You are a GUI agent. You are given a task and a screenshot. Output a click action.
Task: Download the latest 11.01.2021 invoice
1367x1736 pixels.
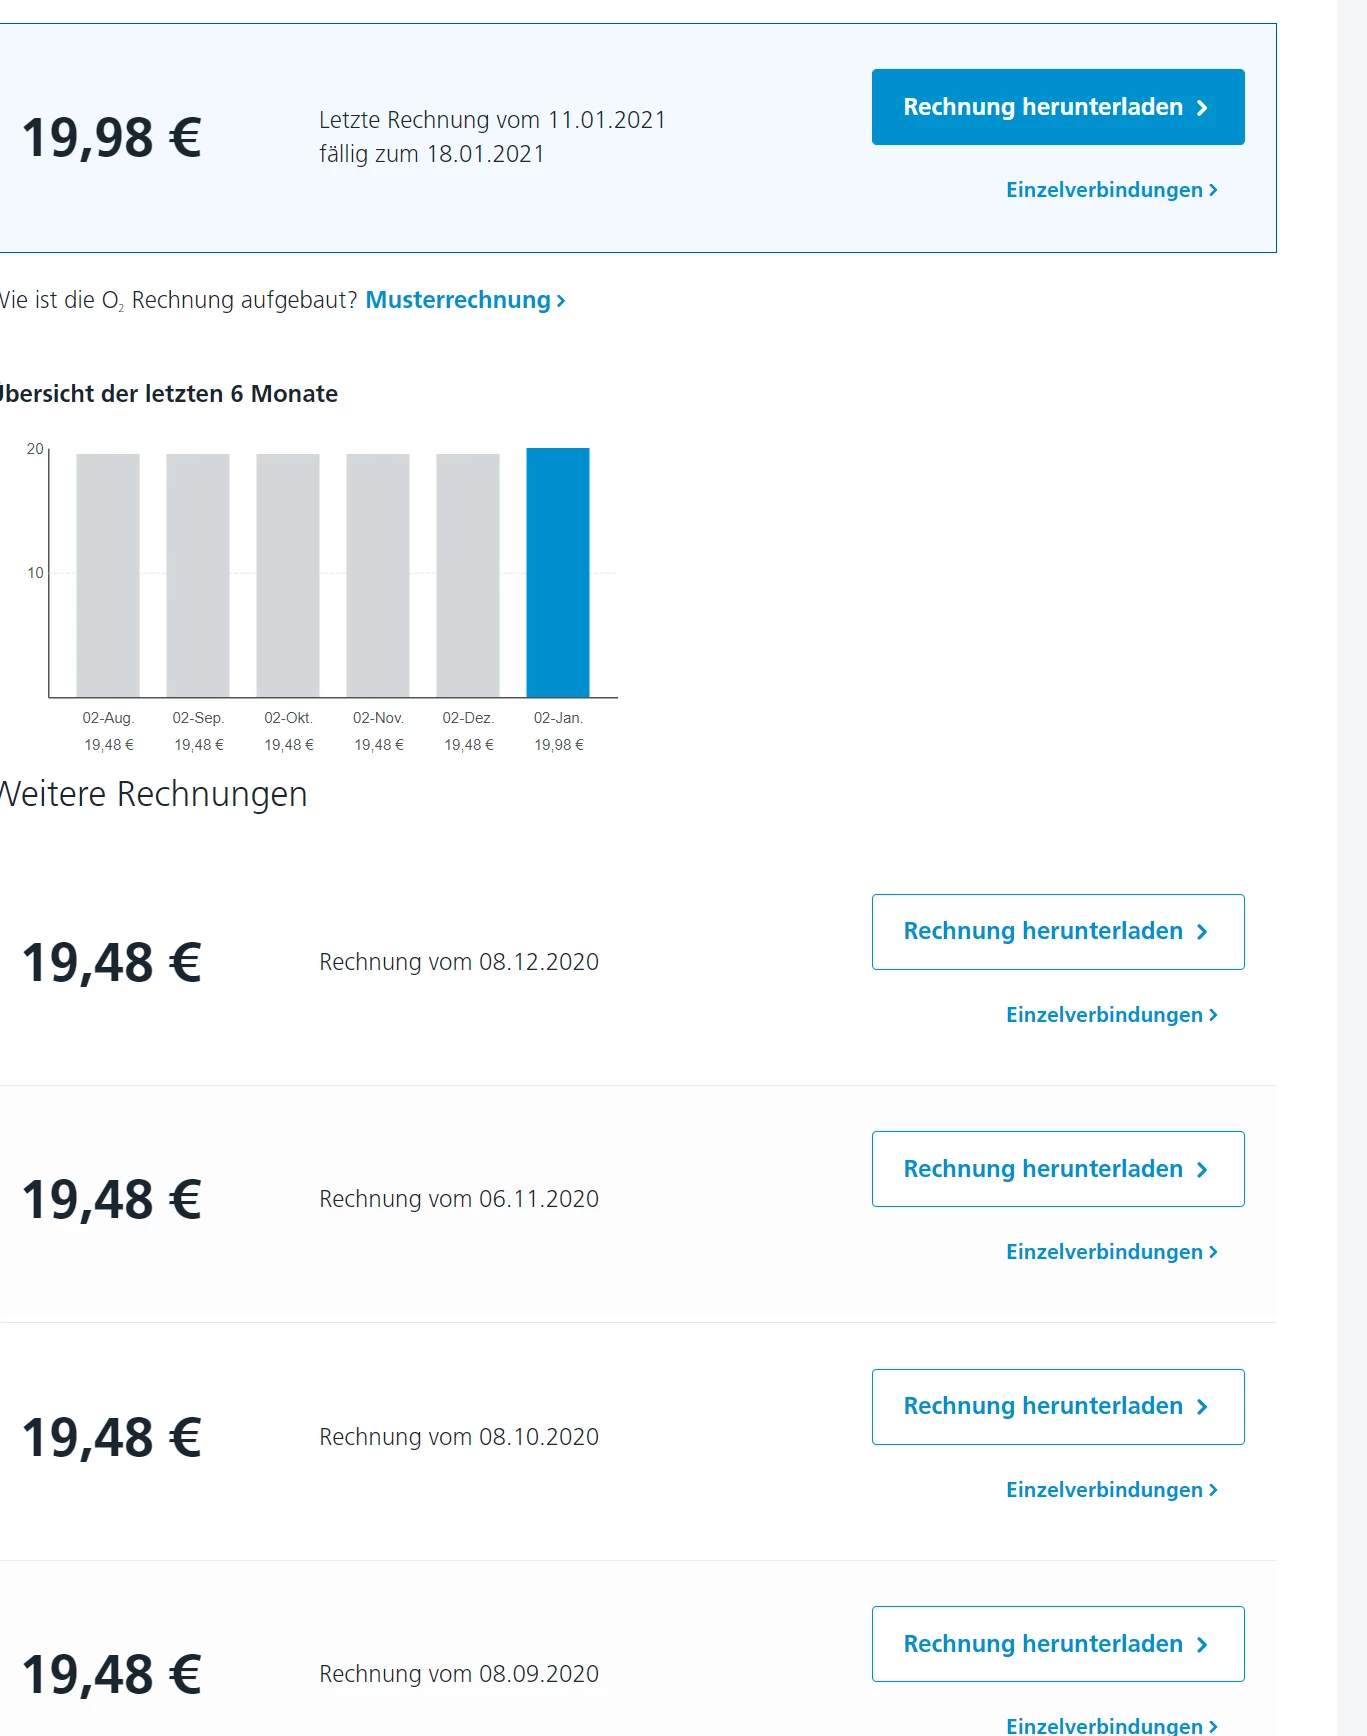[x=1057, y=107]
